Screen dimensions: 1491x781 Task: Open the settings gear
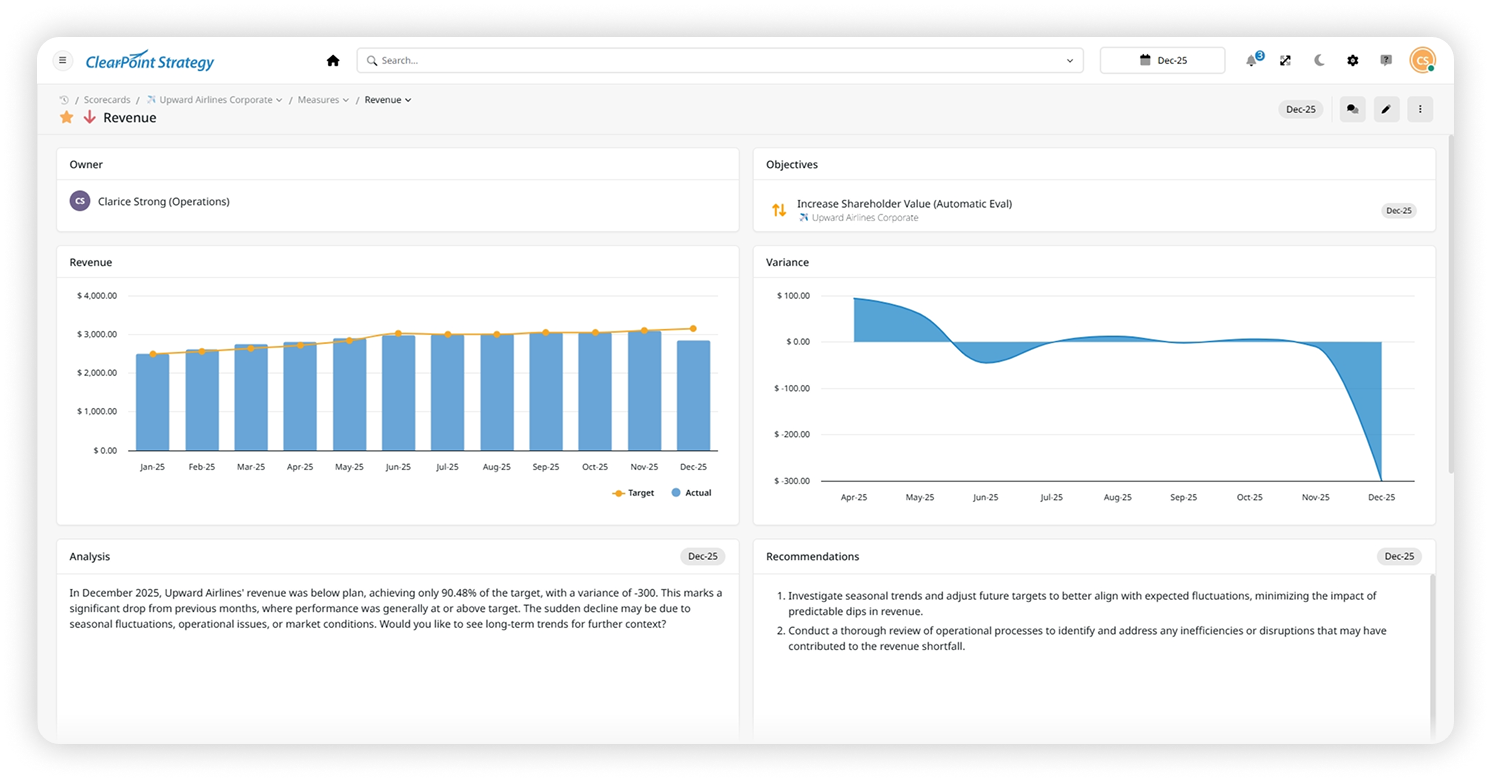[x=1352, y=60]
